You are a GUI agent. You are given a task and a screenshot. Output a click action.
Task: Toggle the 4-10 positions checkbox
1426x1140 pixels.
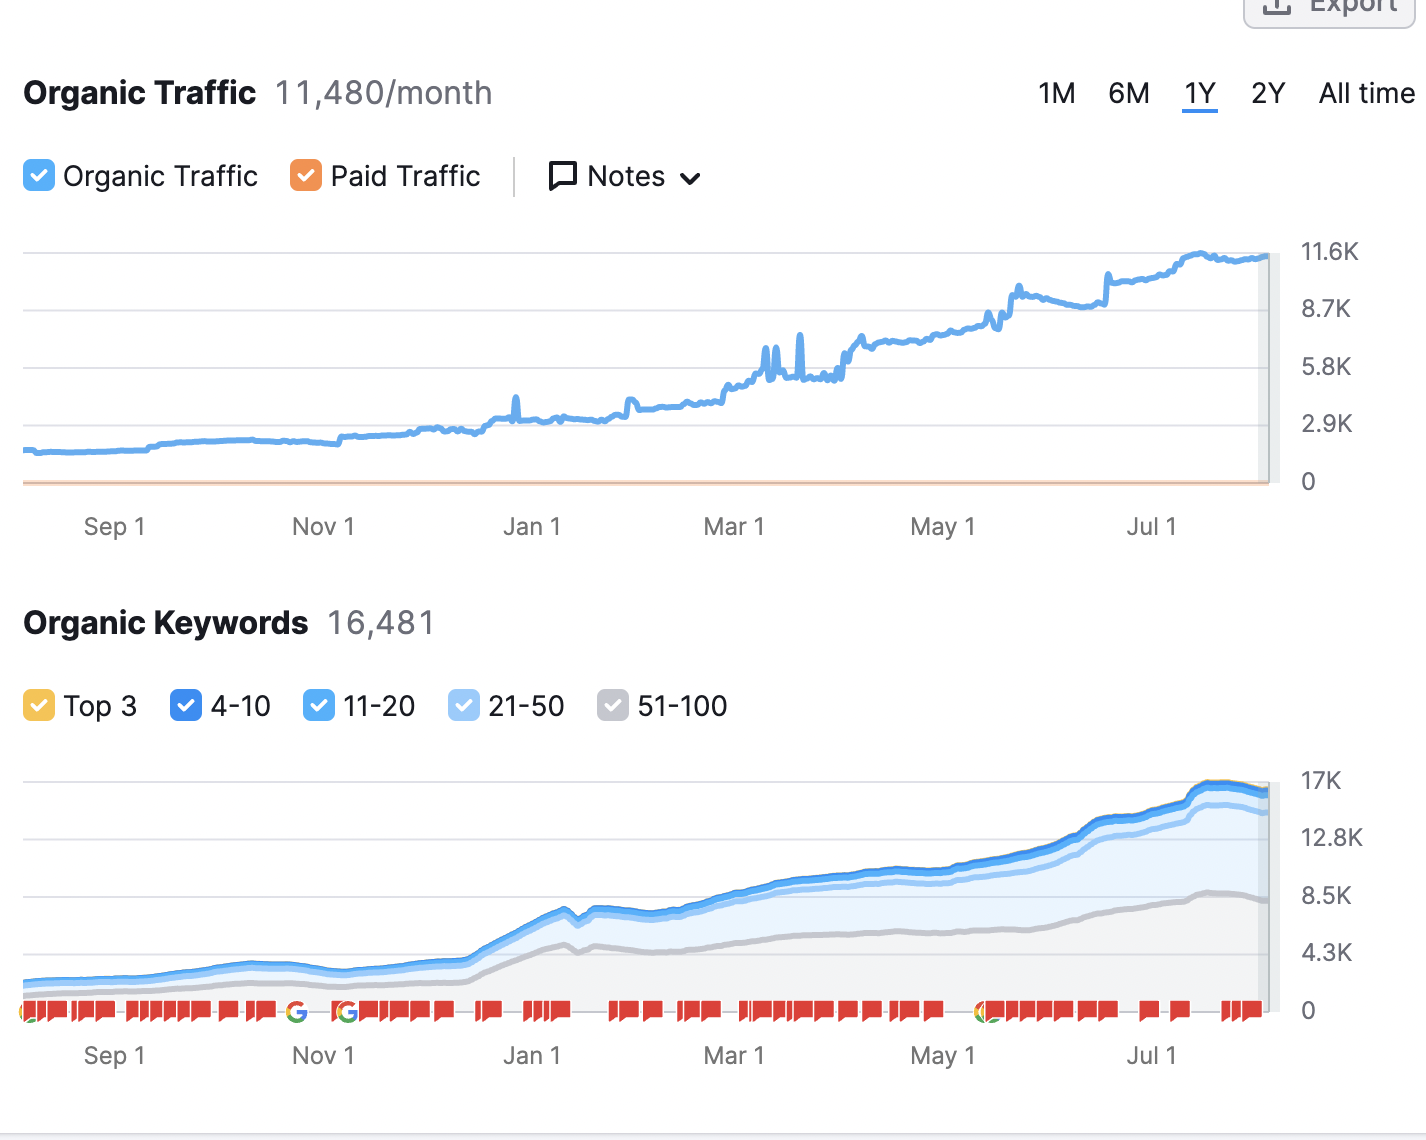pos(186,706)
